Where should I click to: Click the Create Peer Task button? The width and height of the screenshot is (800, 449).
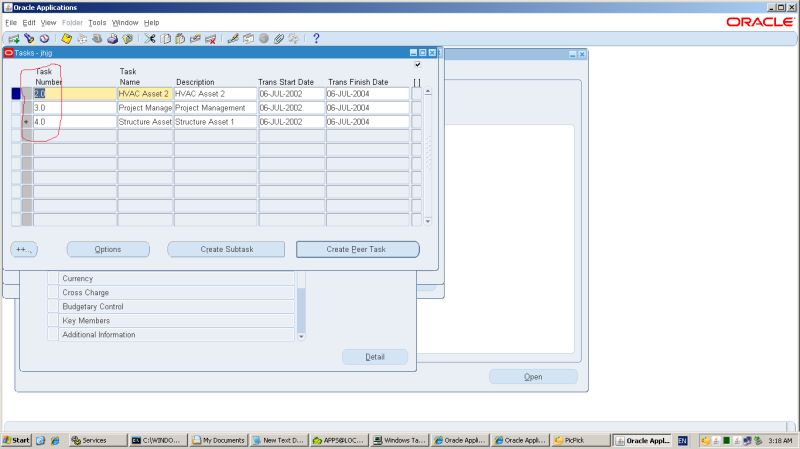(x=358, y=250)
